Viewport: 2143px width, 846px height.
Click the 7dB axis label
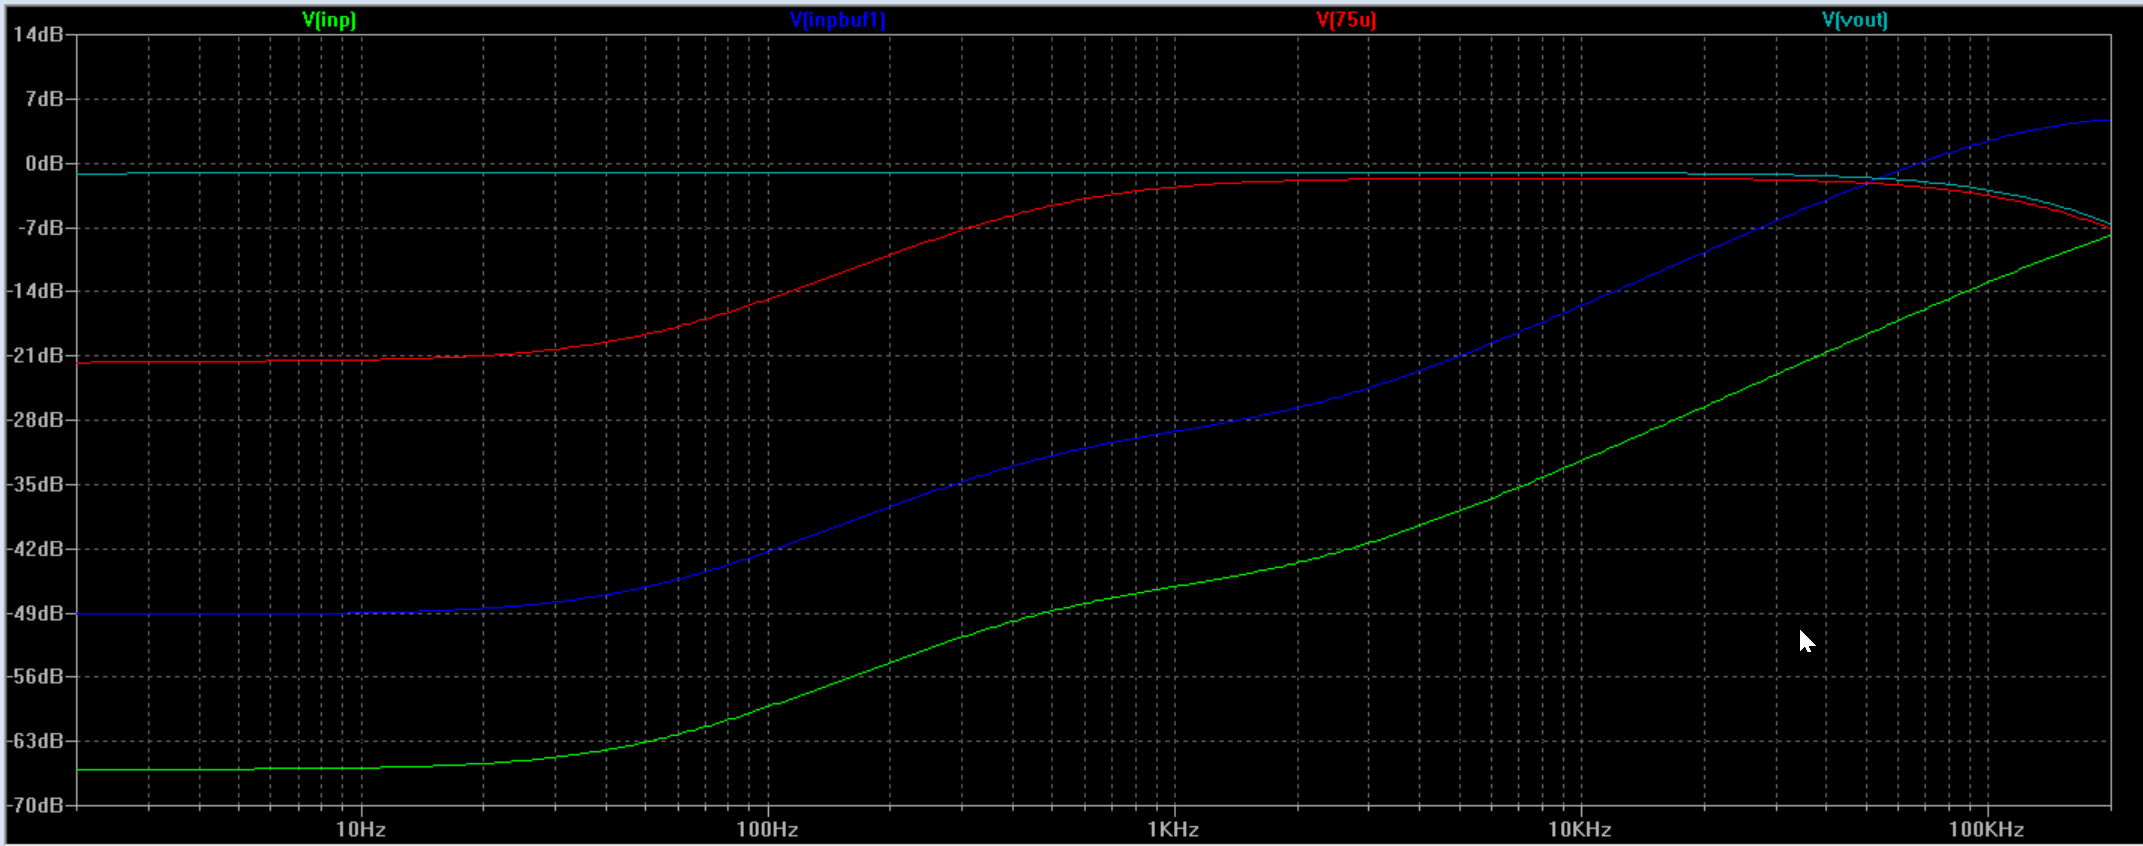point(45,99)
